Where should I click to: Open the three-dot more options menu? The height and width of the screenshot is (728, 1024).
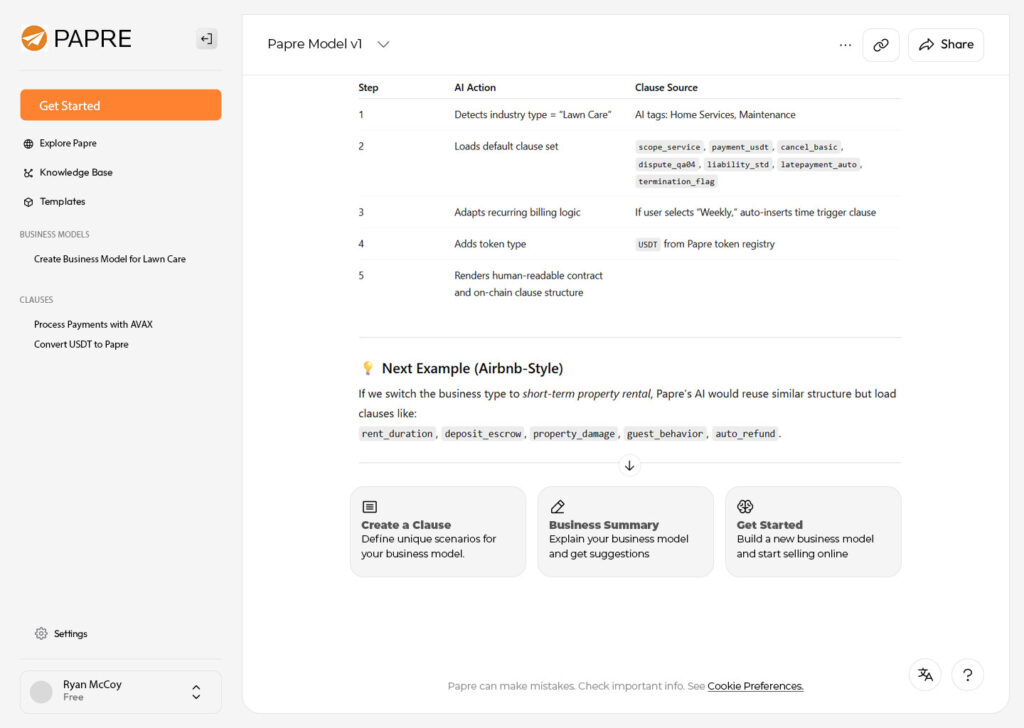[845, 45]
